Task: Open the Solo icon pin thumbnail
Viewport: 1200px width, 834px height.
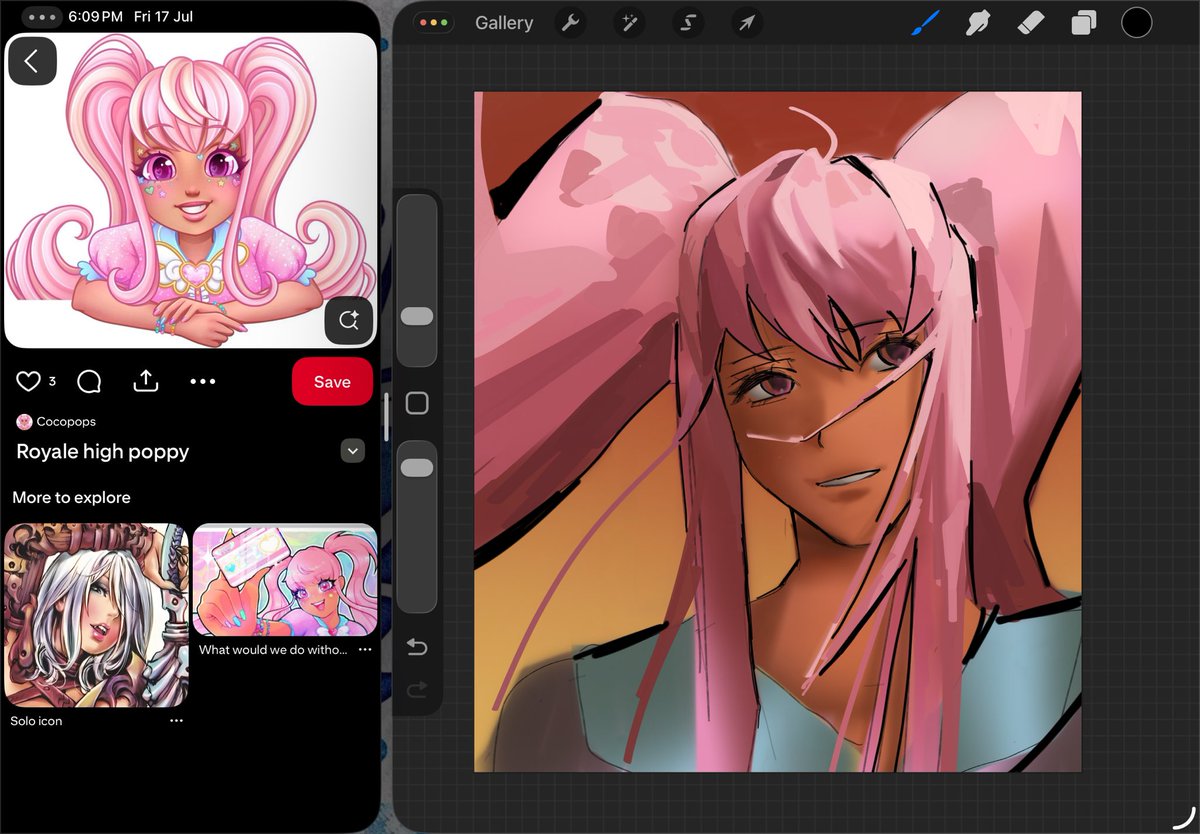Action: (96, 615)
